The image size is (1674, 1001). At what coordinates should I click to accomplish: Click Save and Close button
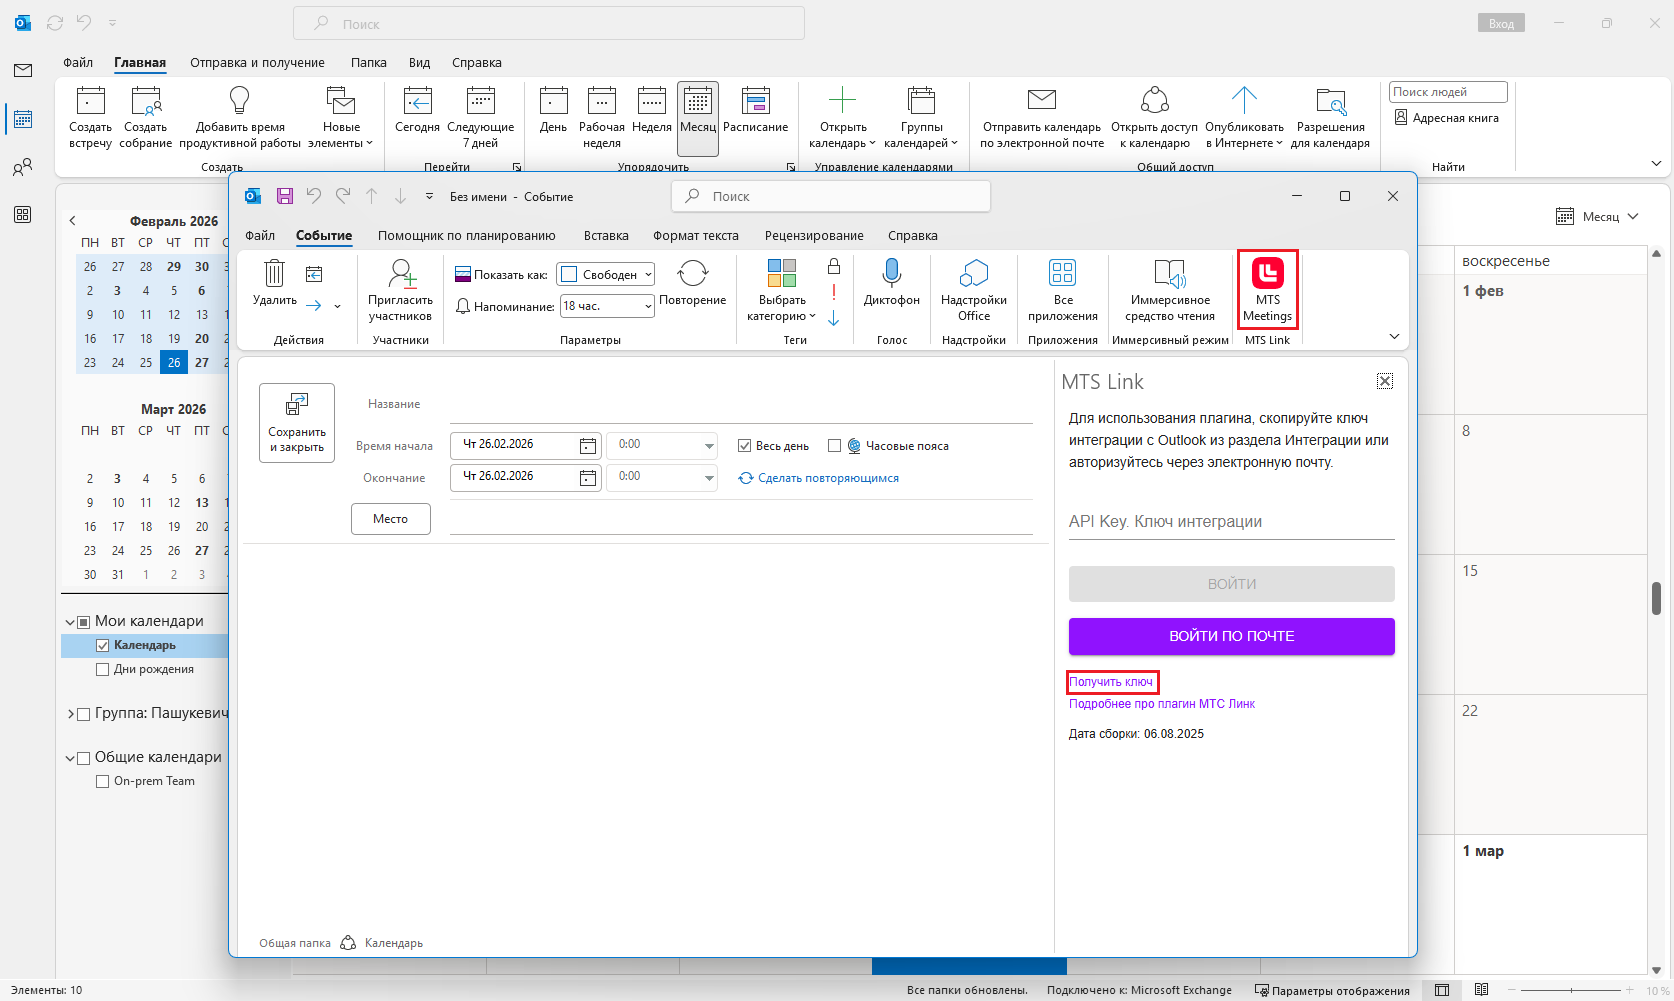(297, 423)
